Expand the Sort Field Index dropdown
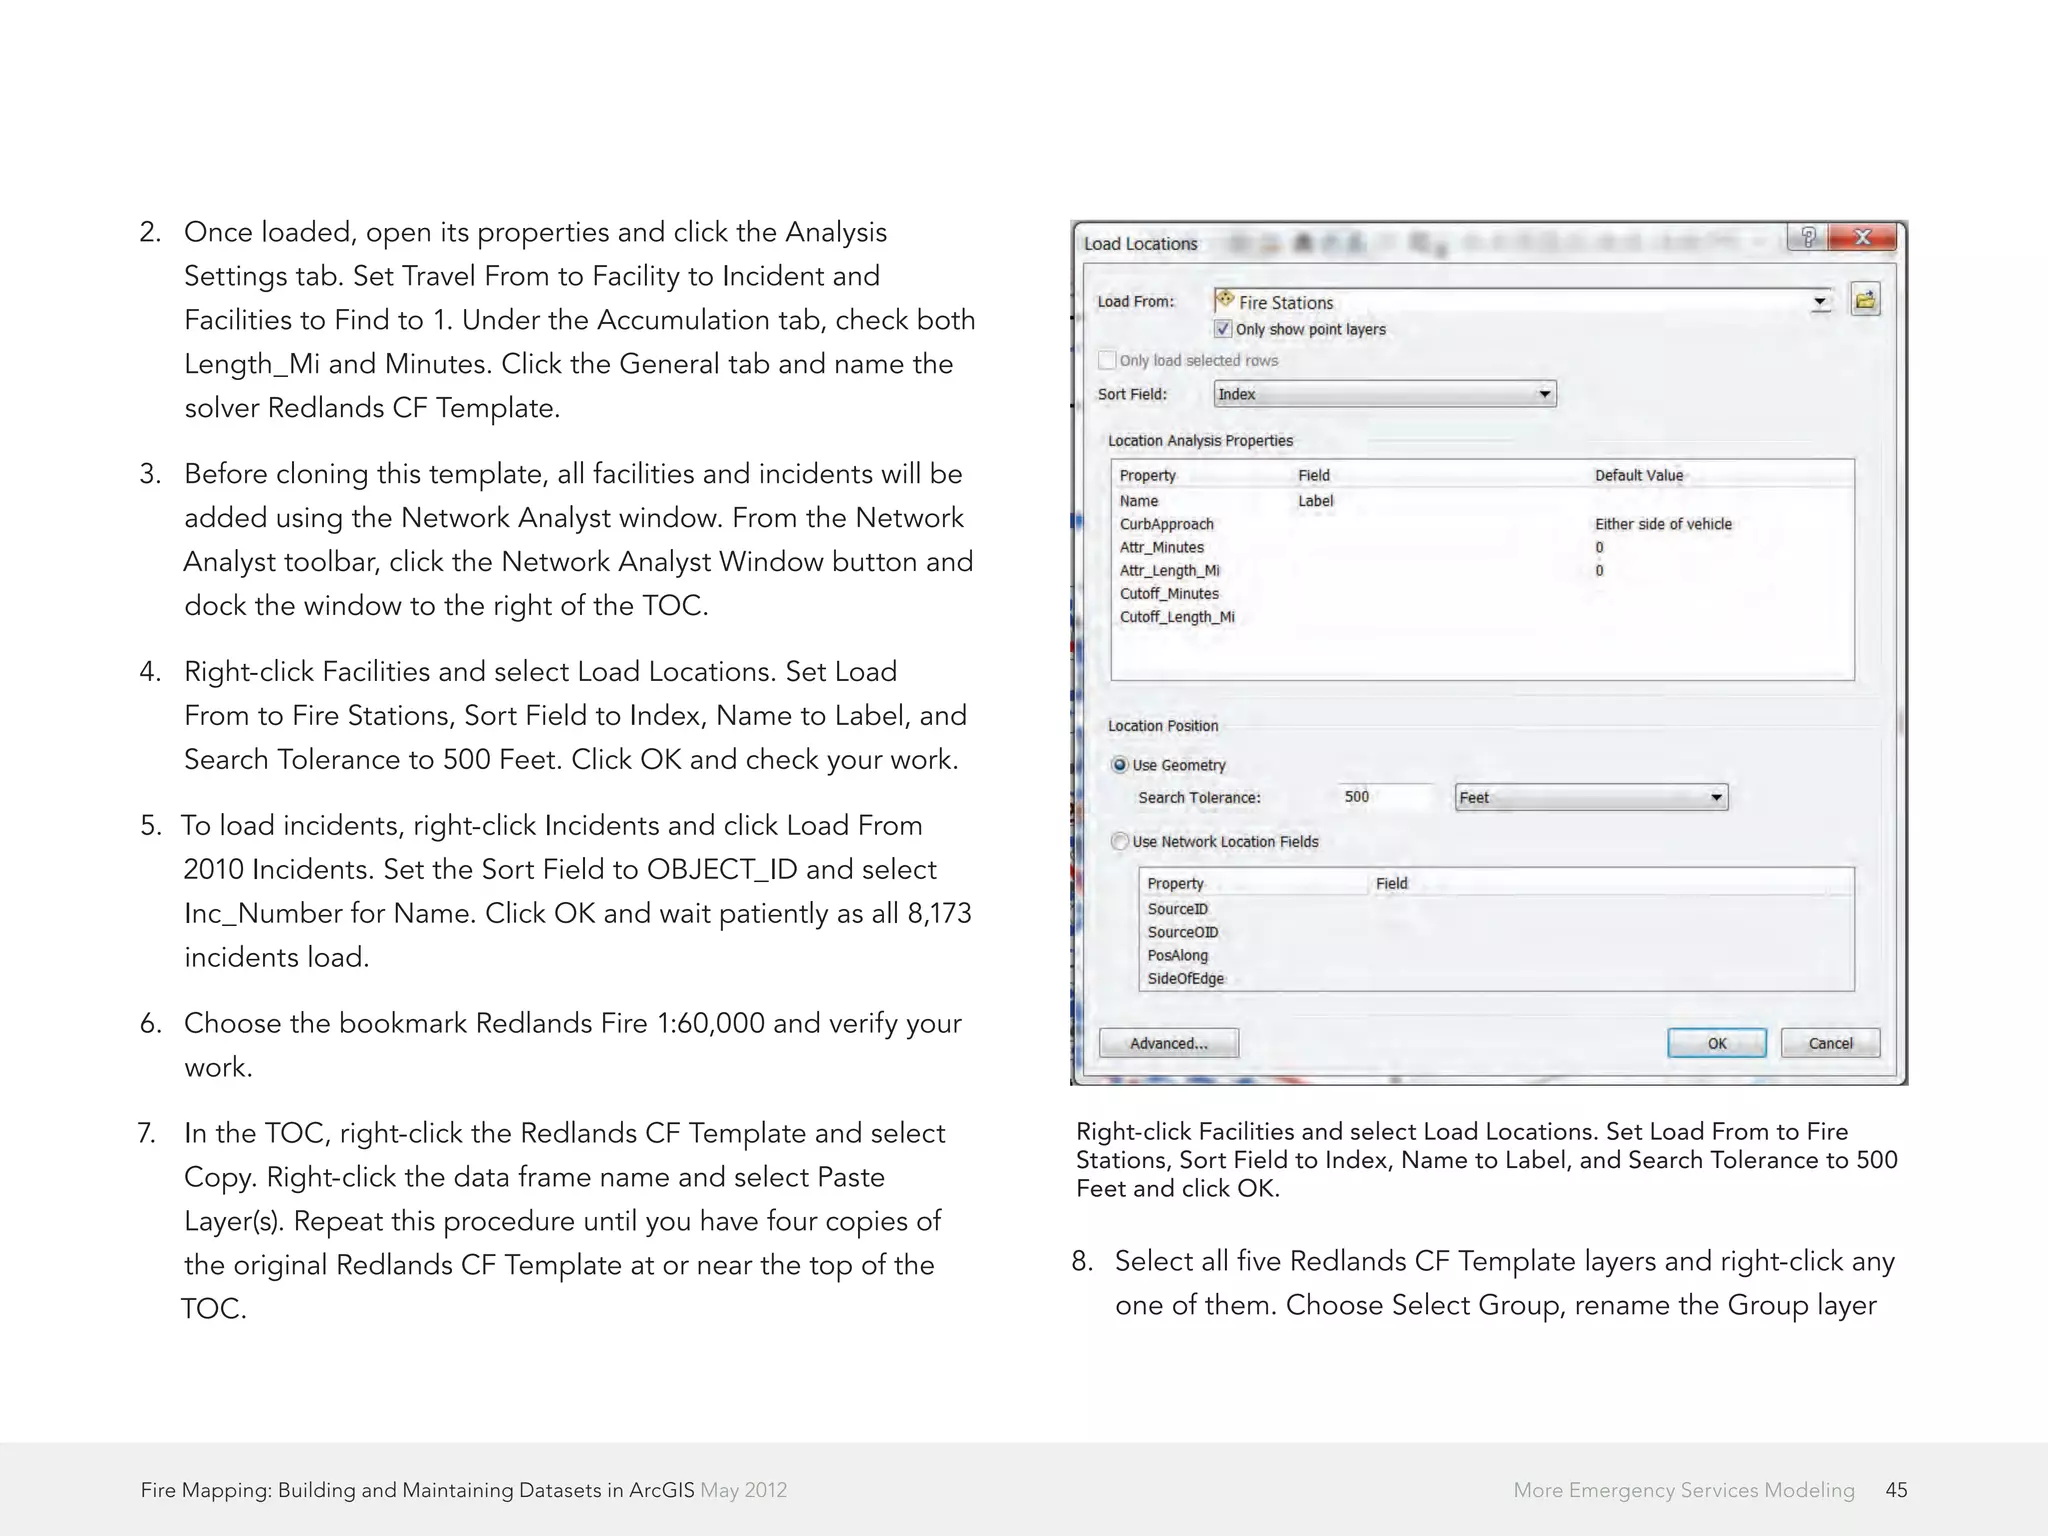This screenshot has width=2048, height=1536. click(1544, 394)
